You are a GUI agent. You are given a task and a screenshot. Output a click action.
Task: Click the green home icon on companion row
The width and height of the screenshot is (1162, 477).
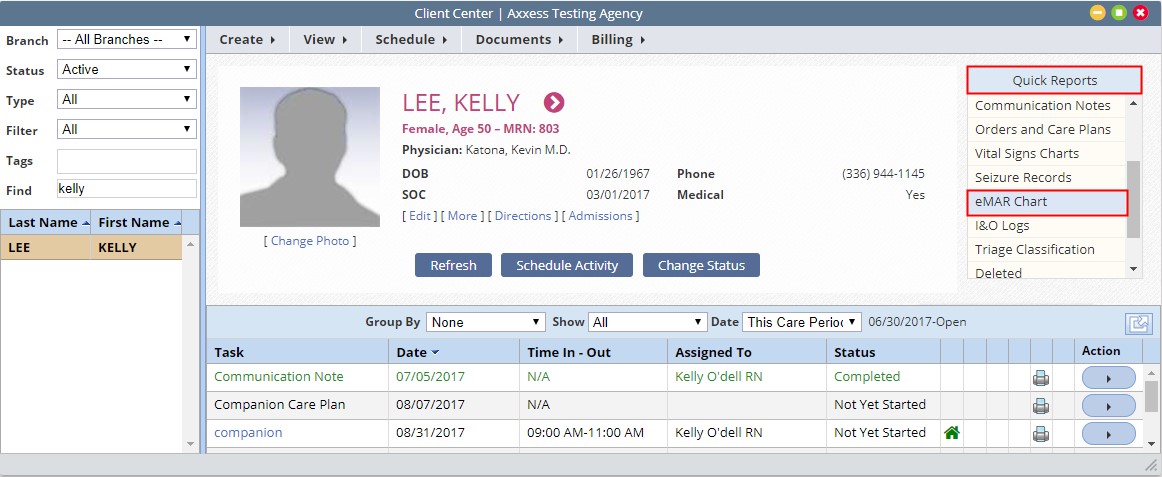952,433
